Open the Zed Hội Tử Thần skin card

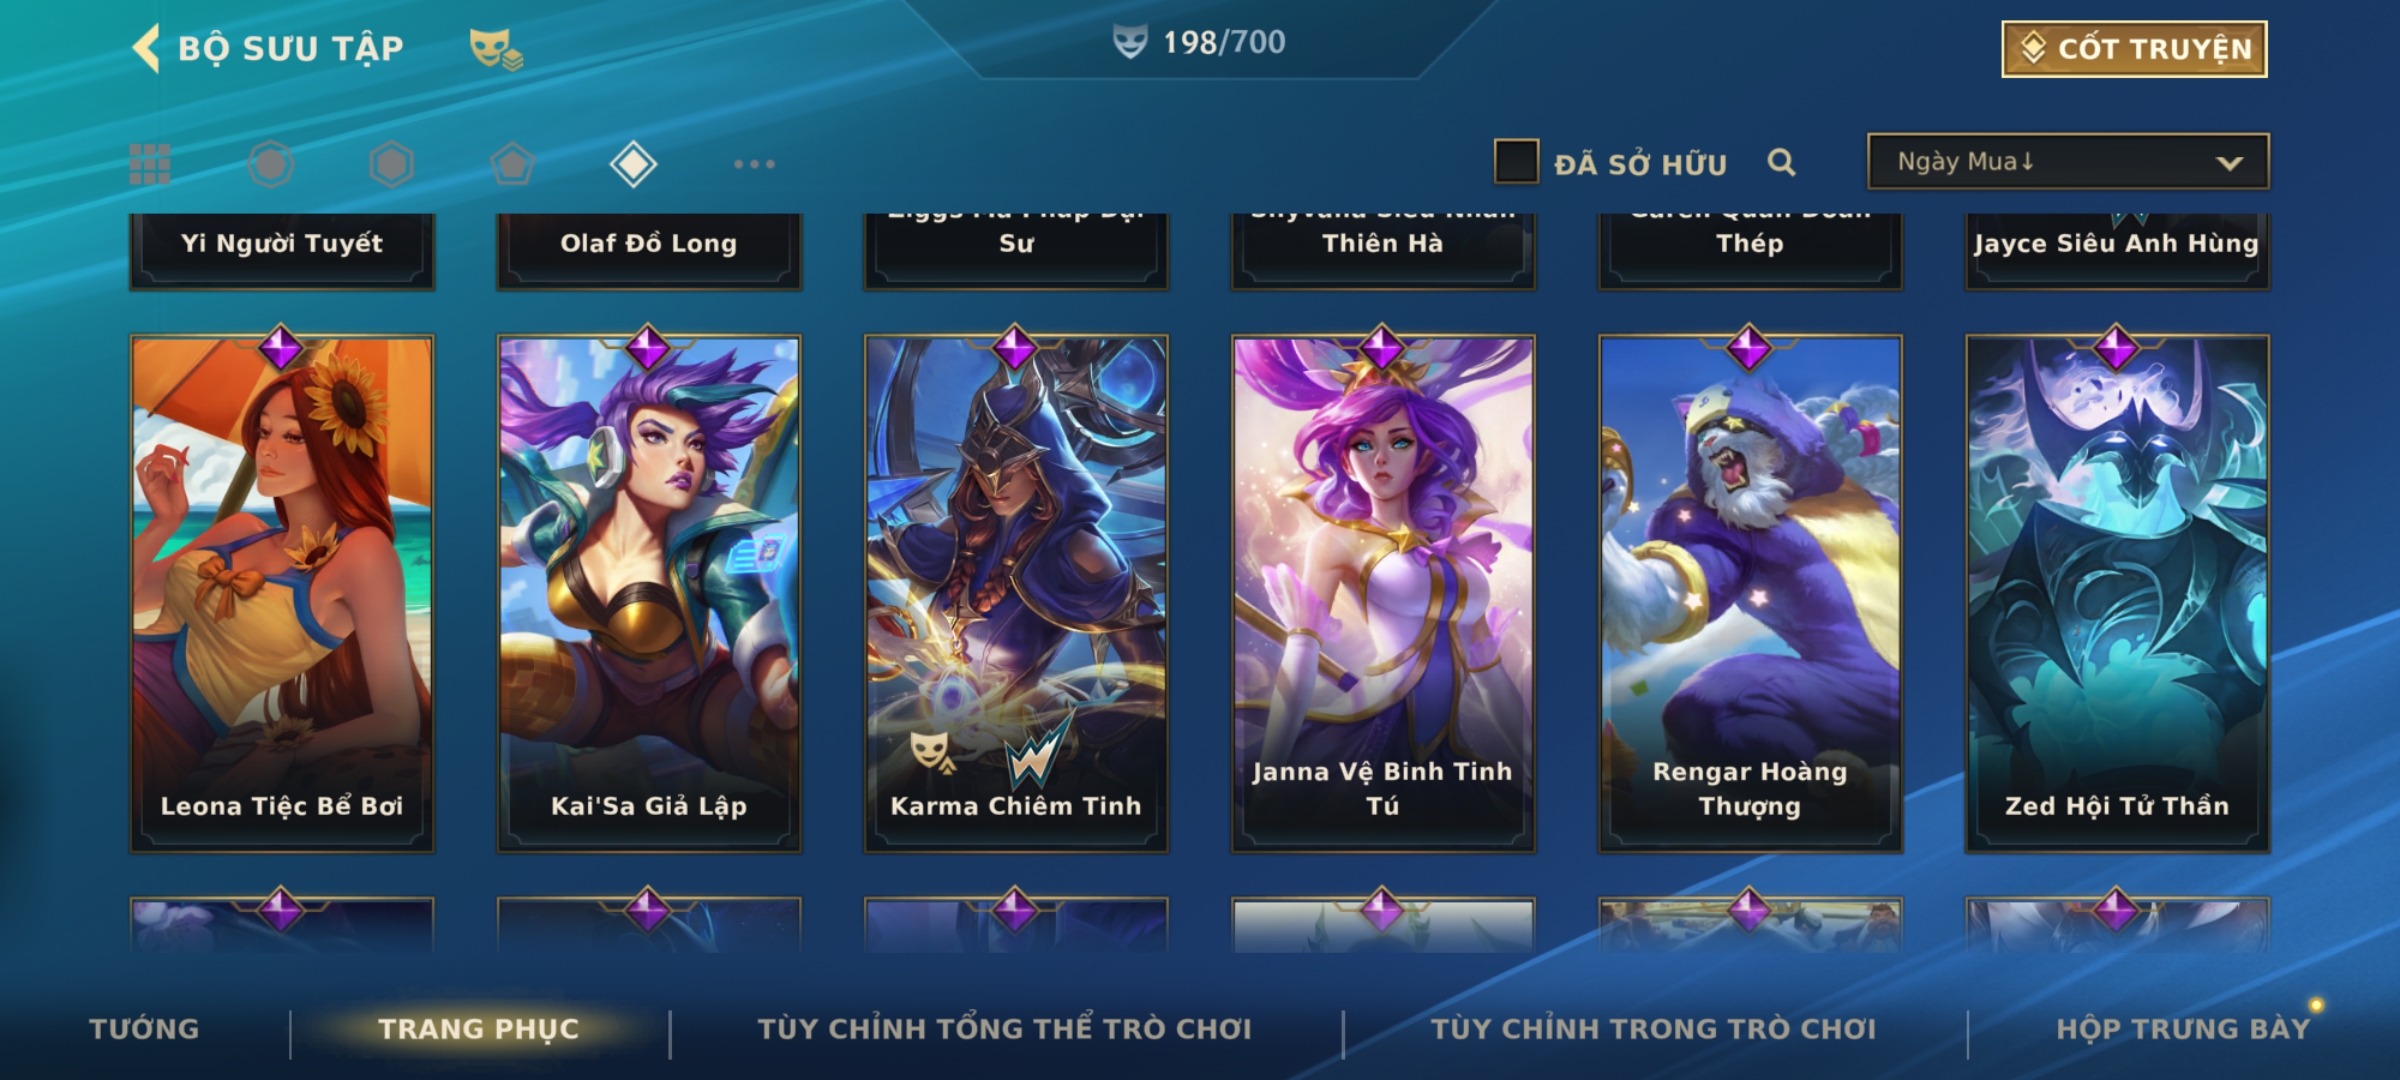(2117, 594)
